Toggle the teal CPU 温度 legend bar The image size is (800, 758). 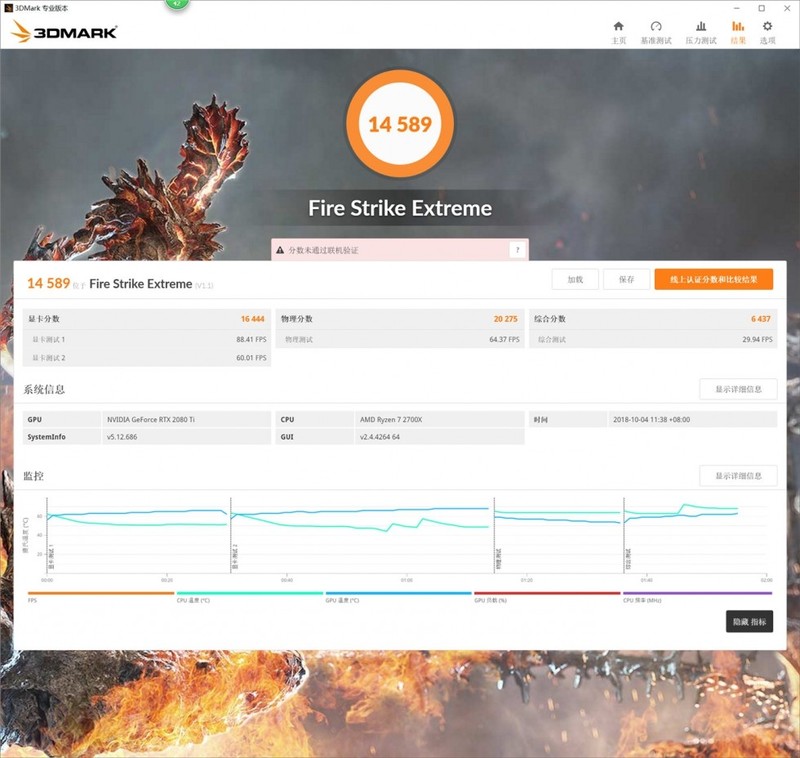coord(249,593)
